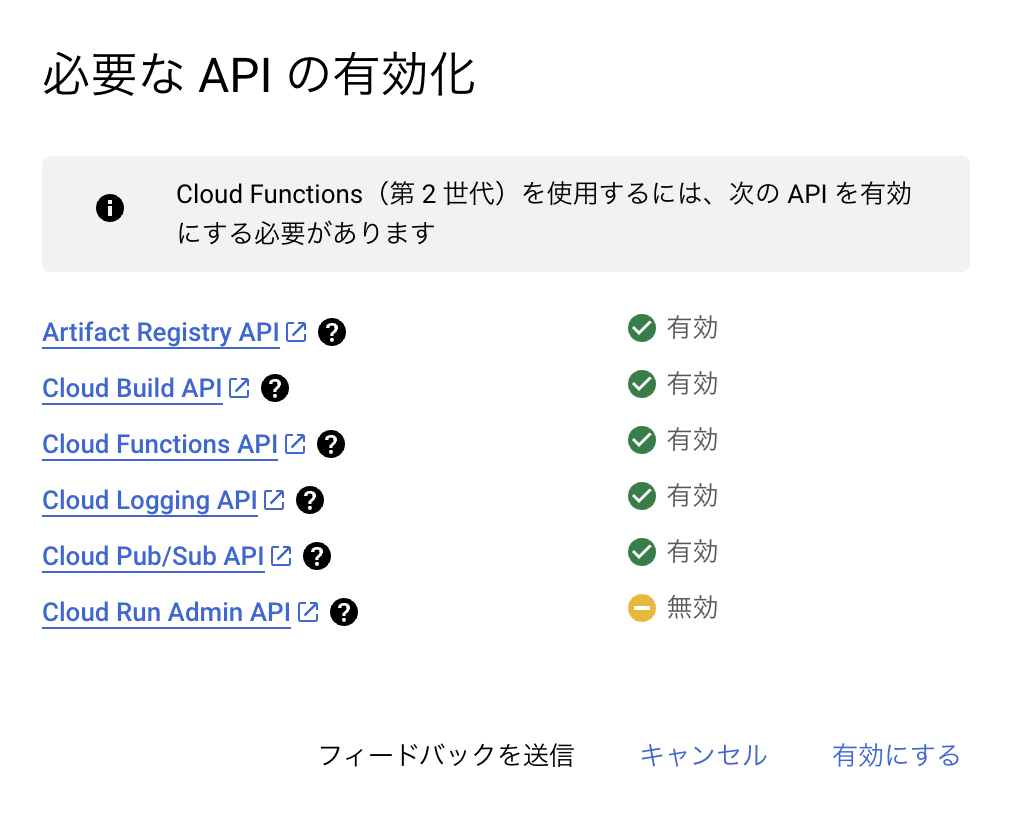Click 有効にする to enable APIs
The image size is (1014, 820).
pyautogui.click(x=896, y=755)
